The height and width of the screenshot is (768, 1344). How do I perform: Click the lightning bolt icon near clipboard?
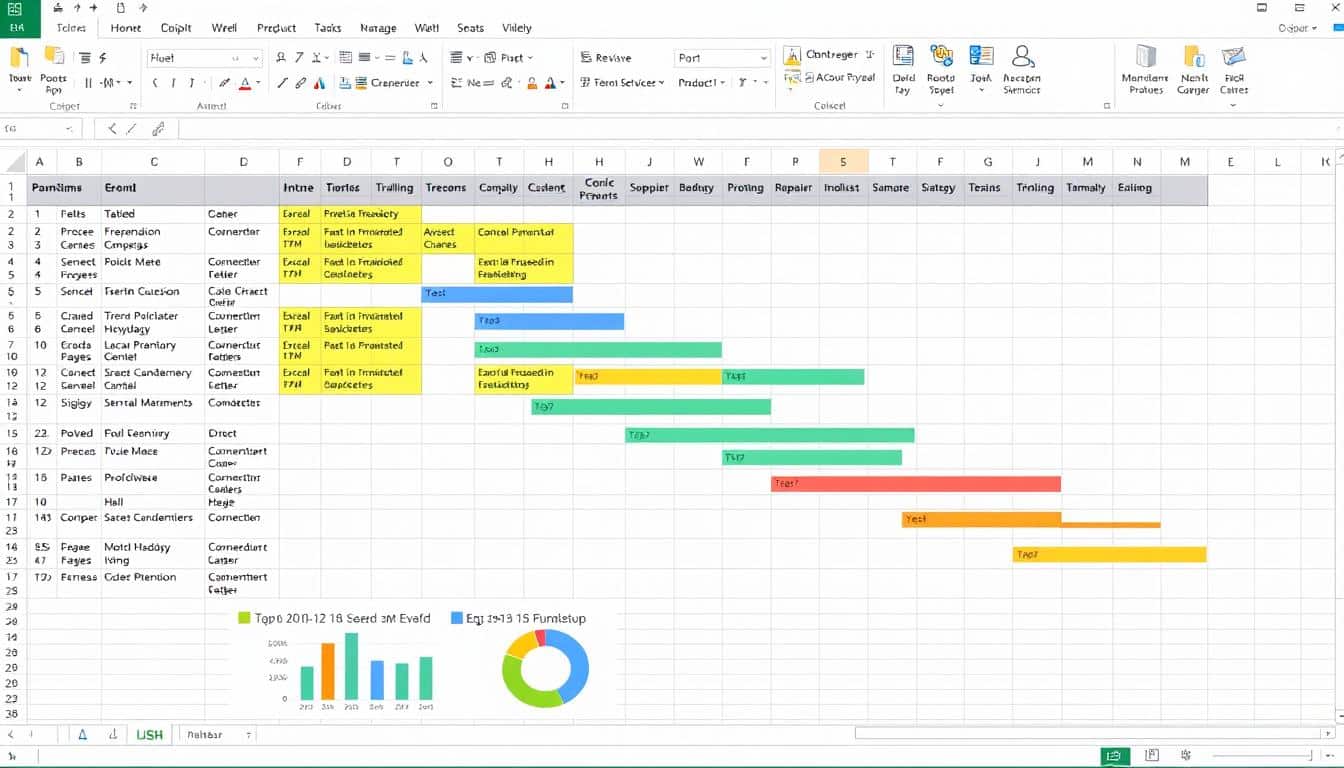coord(103,58)
